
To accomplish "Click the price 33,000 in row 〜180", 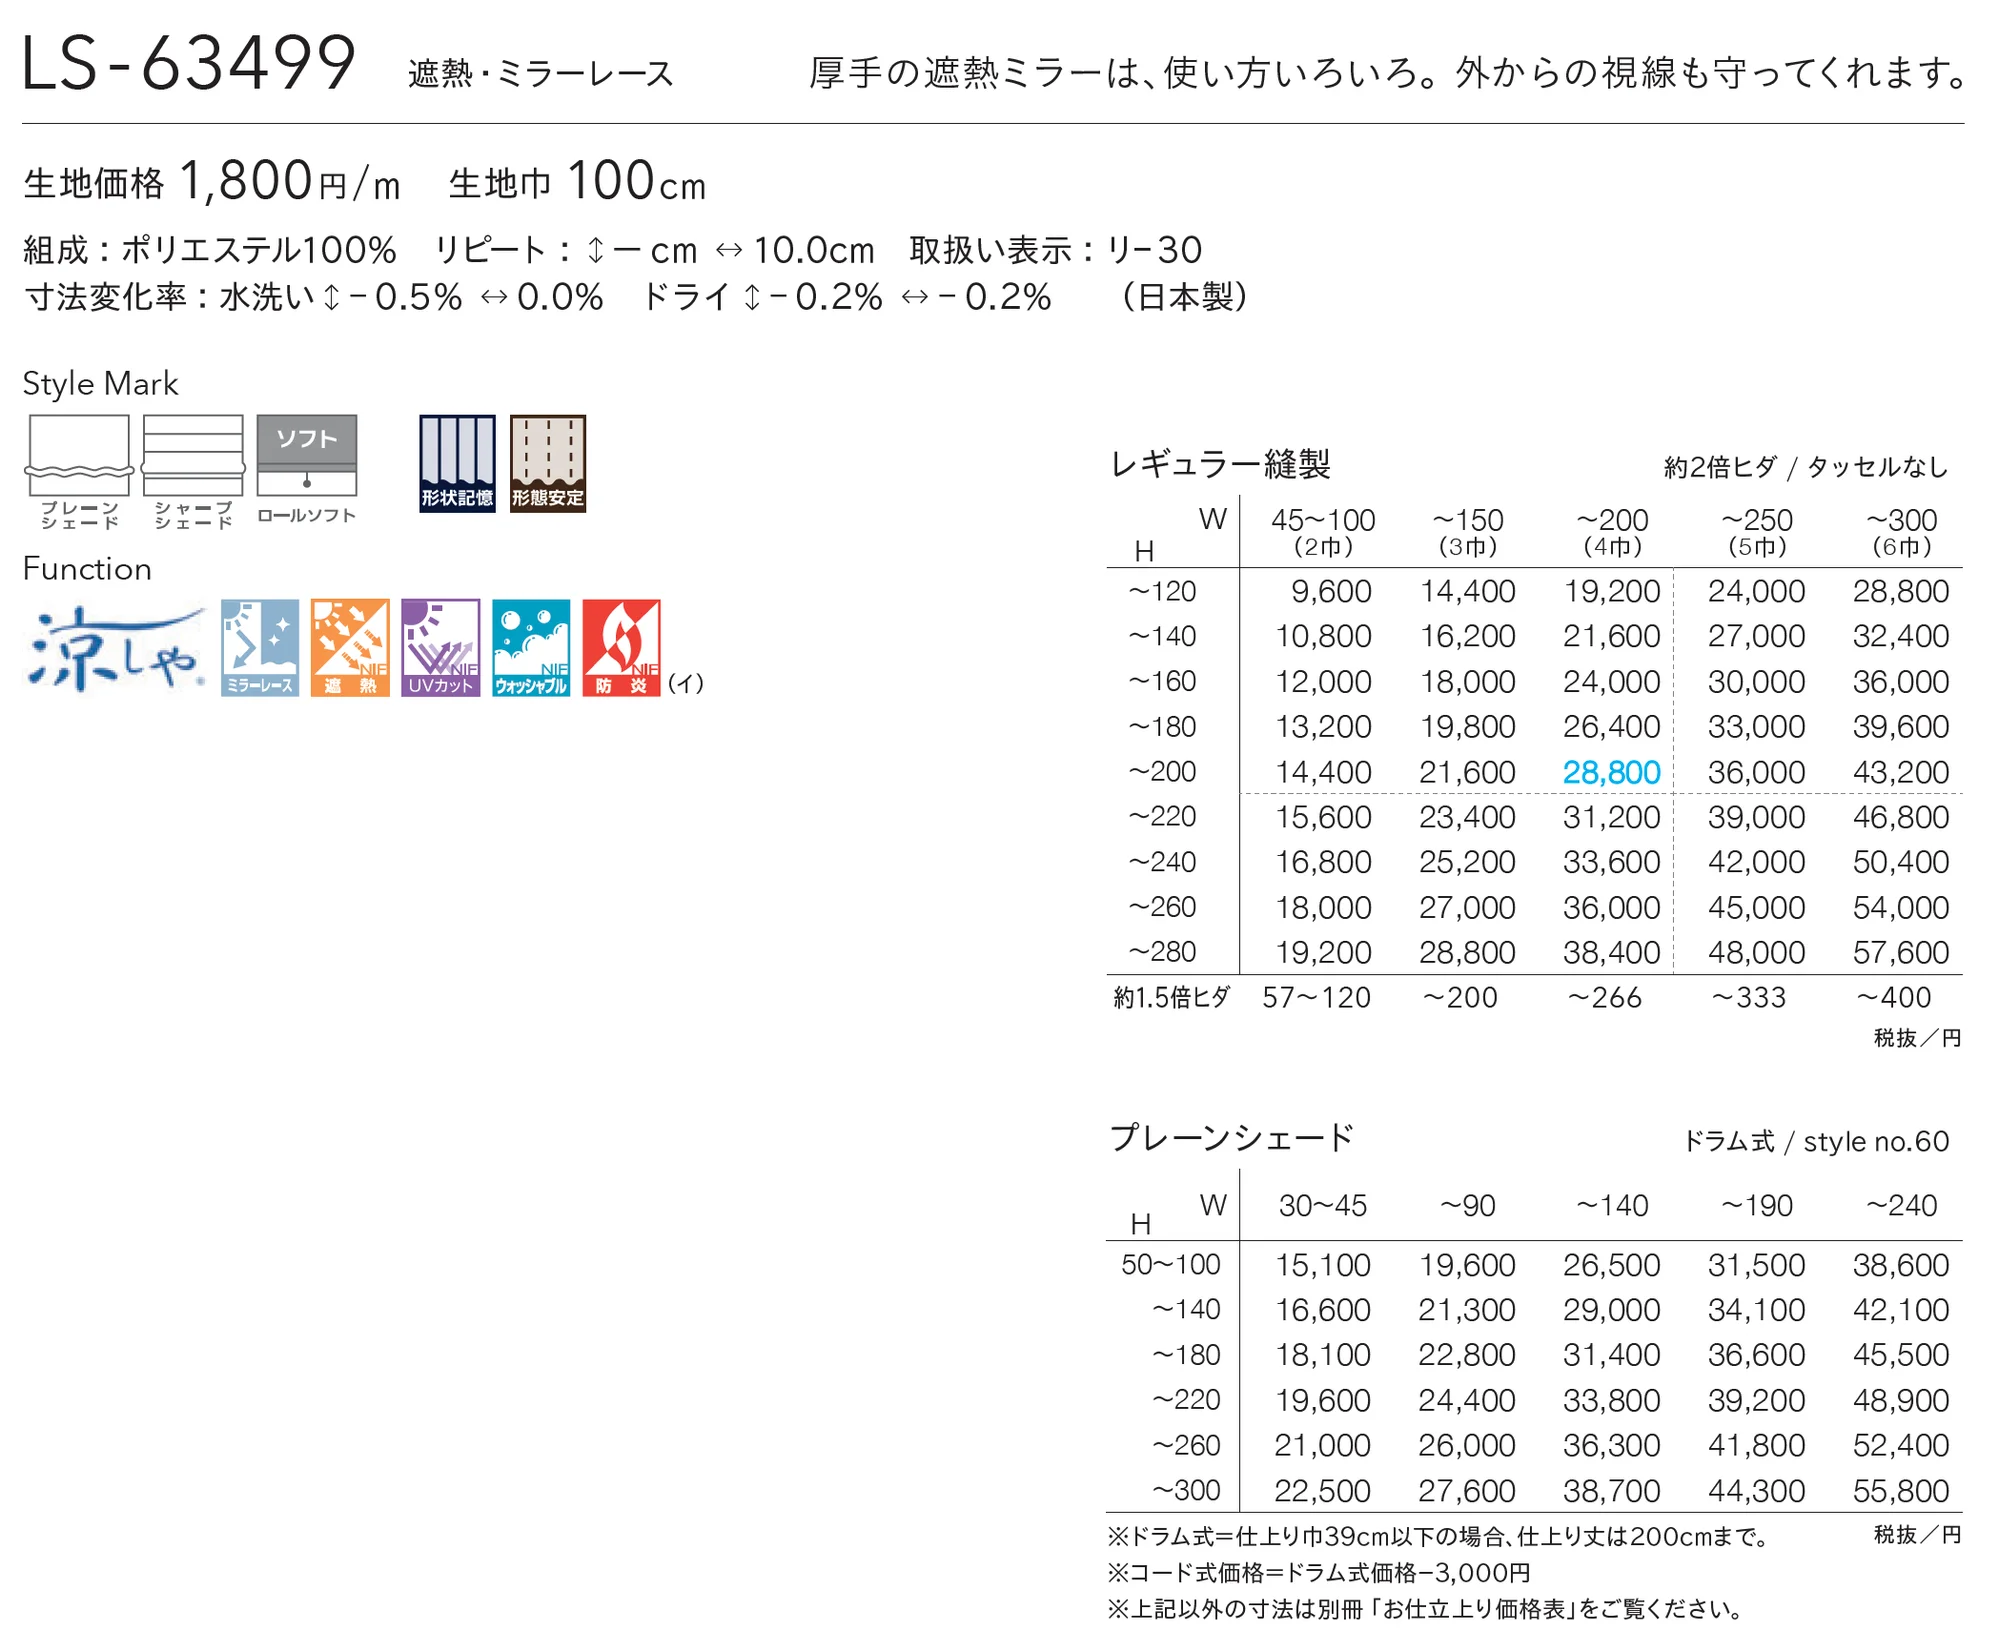I will pyautogui.click(x=1756, y=727).
